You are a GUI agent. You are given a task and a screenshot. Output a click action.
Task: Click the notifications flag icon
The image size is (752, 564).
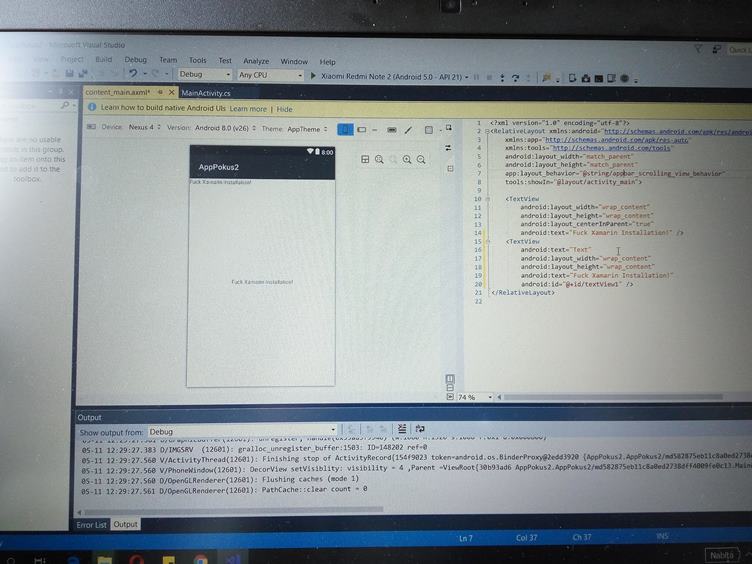(698, 48)
